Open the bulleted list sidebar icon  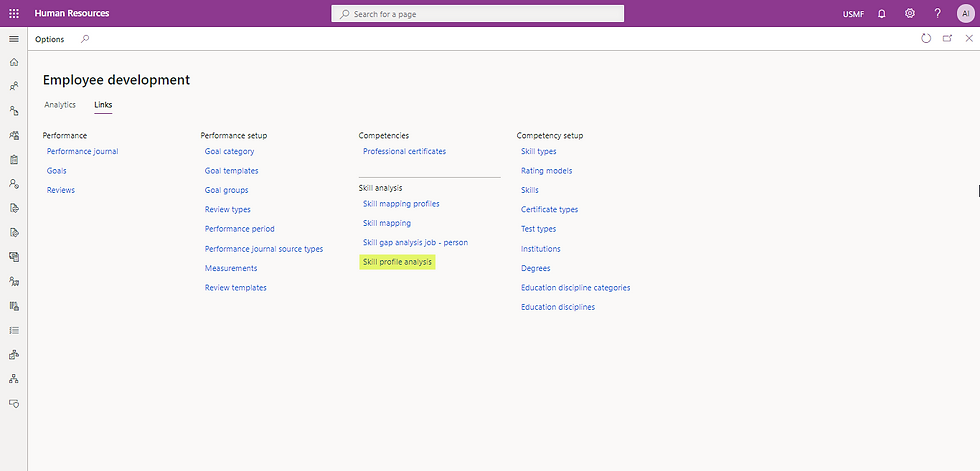coord(14,330)
